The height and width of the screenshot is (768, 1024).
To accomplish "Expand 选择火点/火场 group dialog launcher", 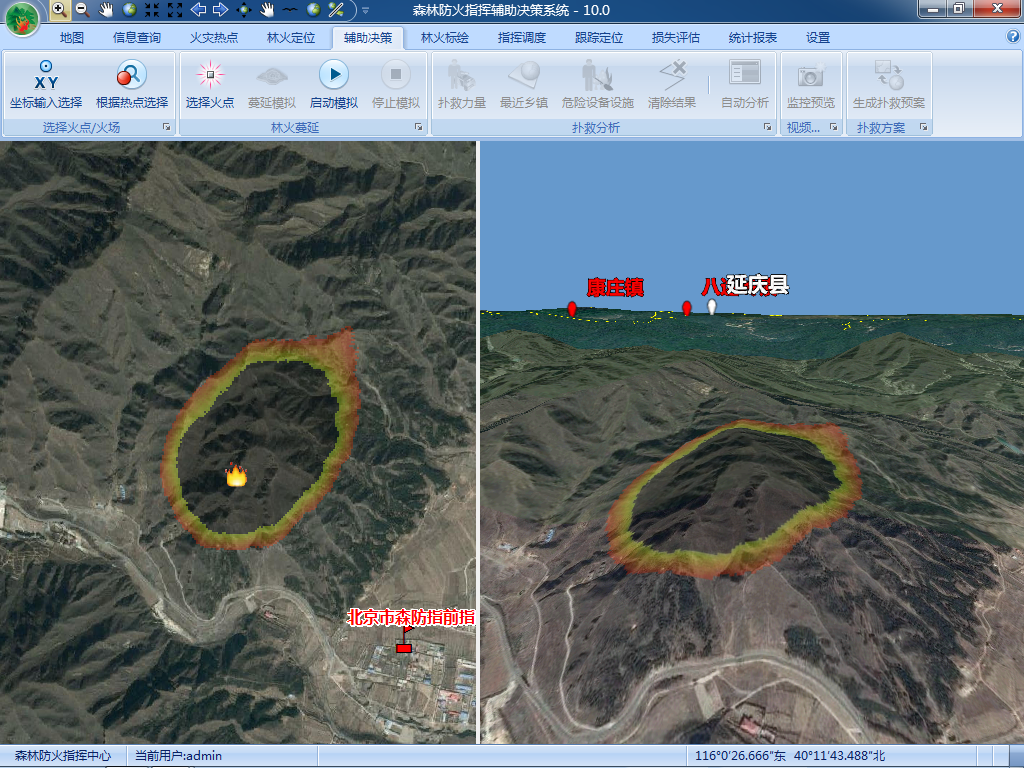I will (167, 127).
